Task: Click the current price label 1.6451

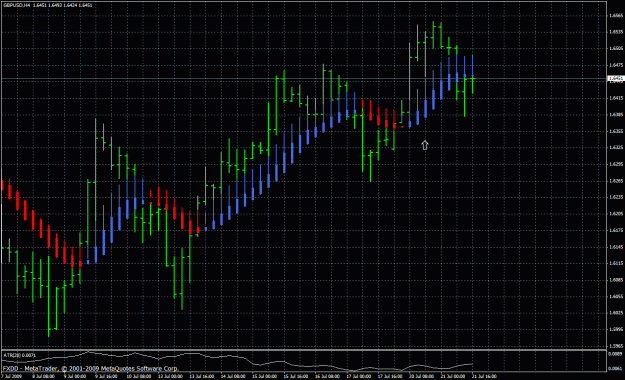Action: pos(616,79)
